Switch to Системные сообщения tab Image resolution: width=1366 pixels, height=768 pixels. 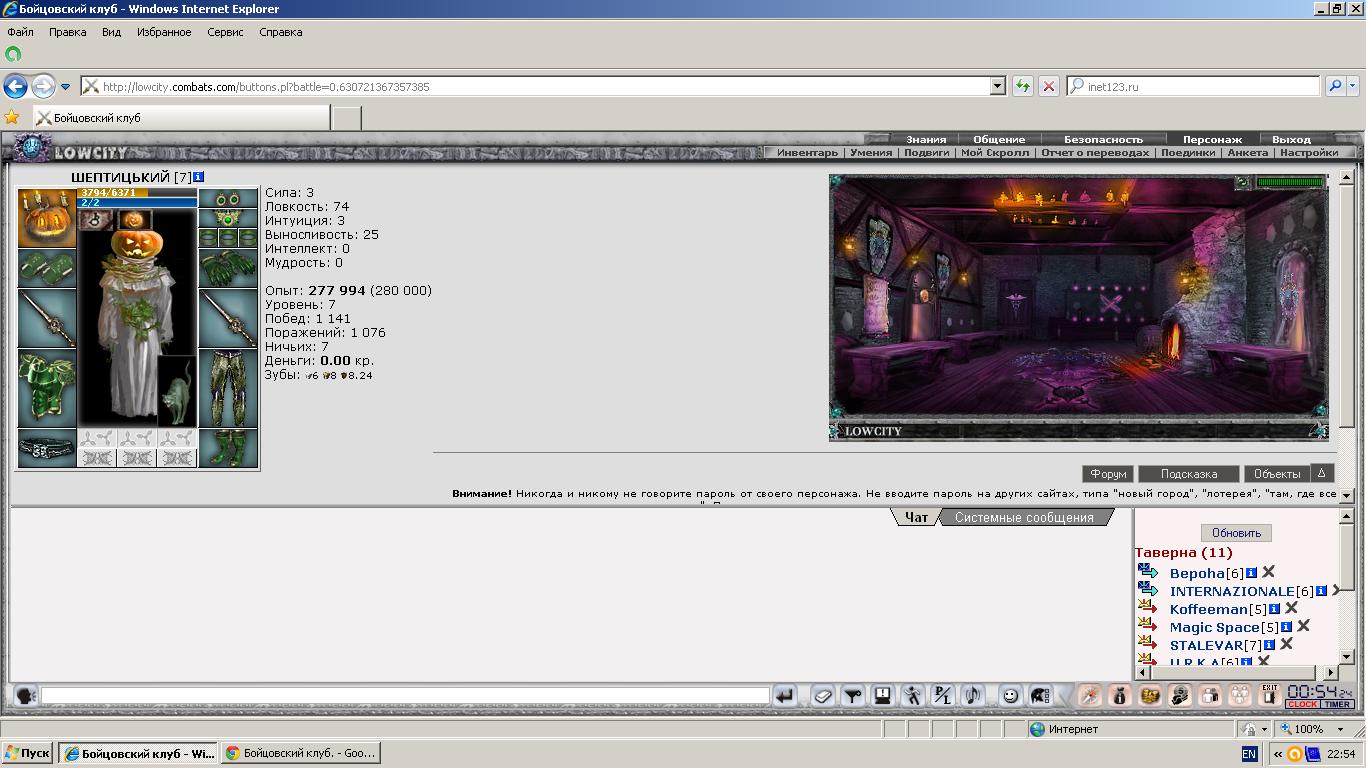pyautogui.click(x=1024, y=517)
